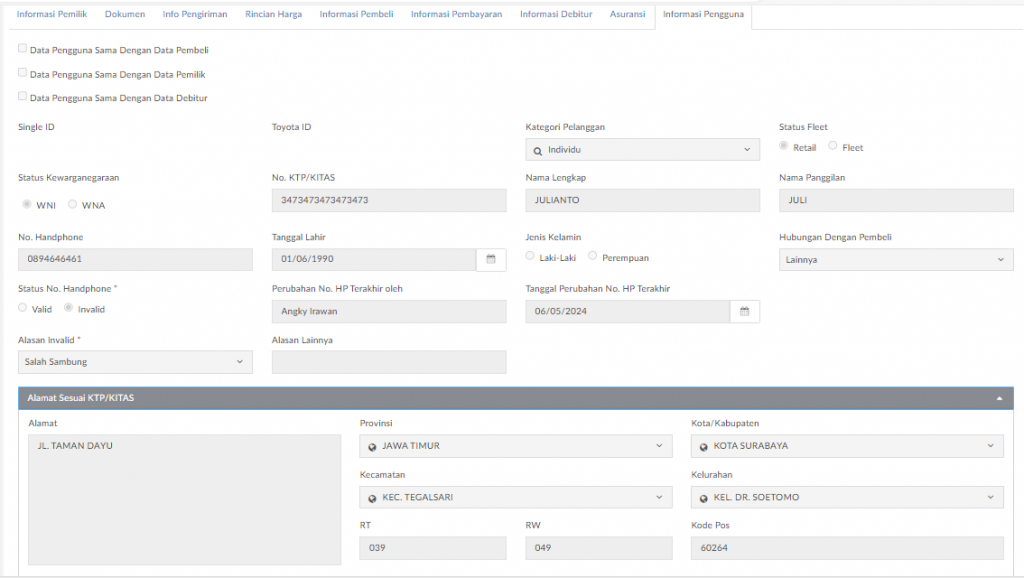Switch to Dokumen tab
1024x578 pixels.
pyautogui.click(x=125, y=14)
